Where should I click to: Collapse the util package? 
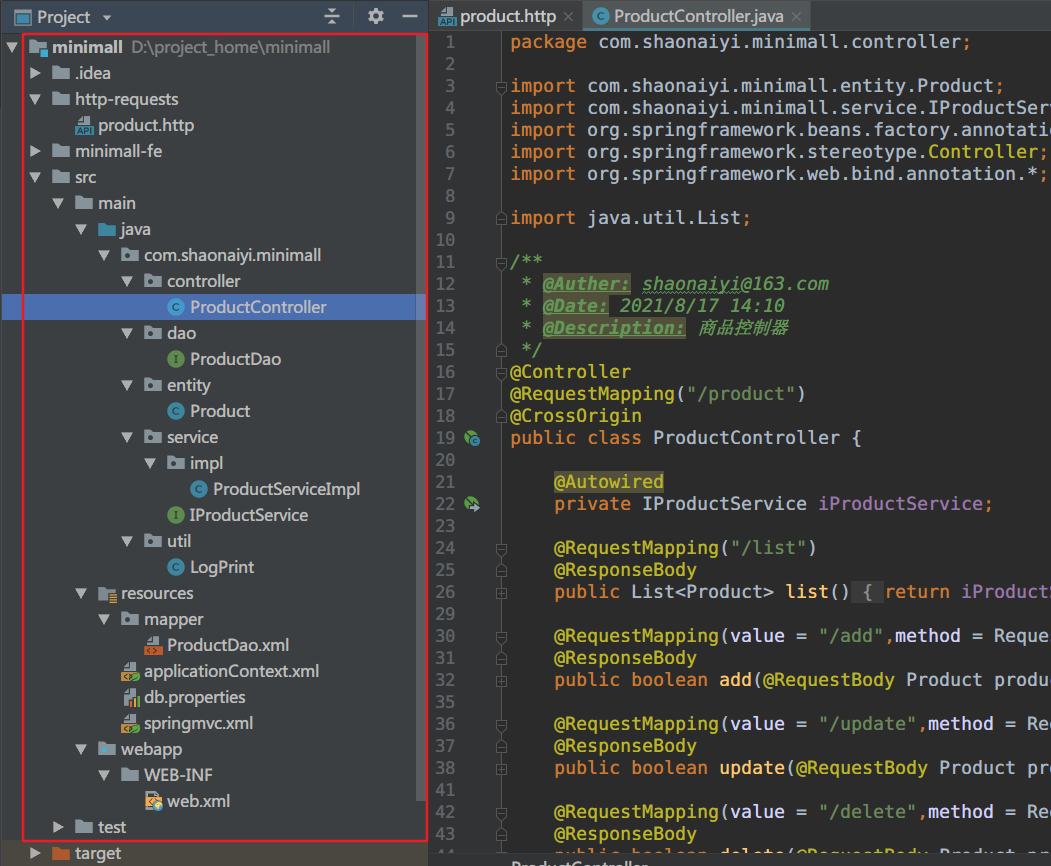tap(127, 542)
